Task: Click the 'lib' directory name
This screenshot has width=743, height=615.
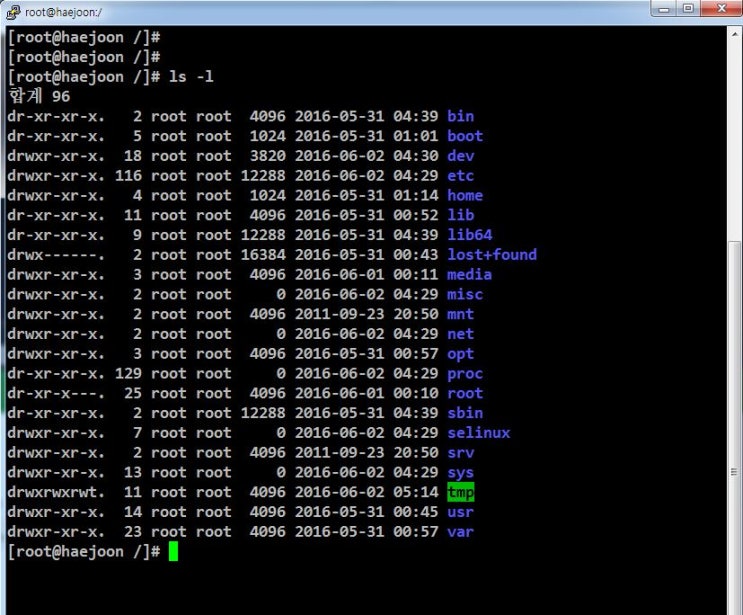Action: tap(461, 215)
